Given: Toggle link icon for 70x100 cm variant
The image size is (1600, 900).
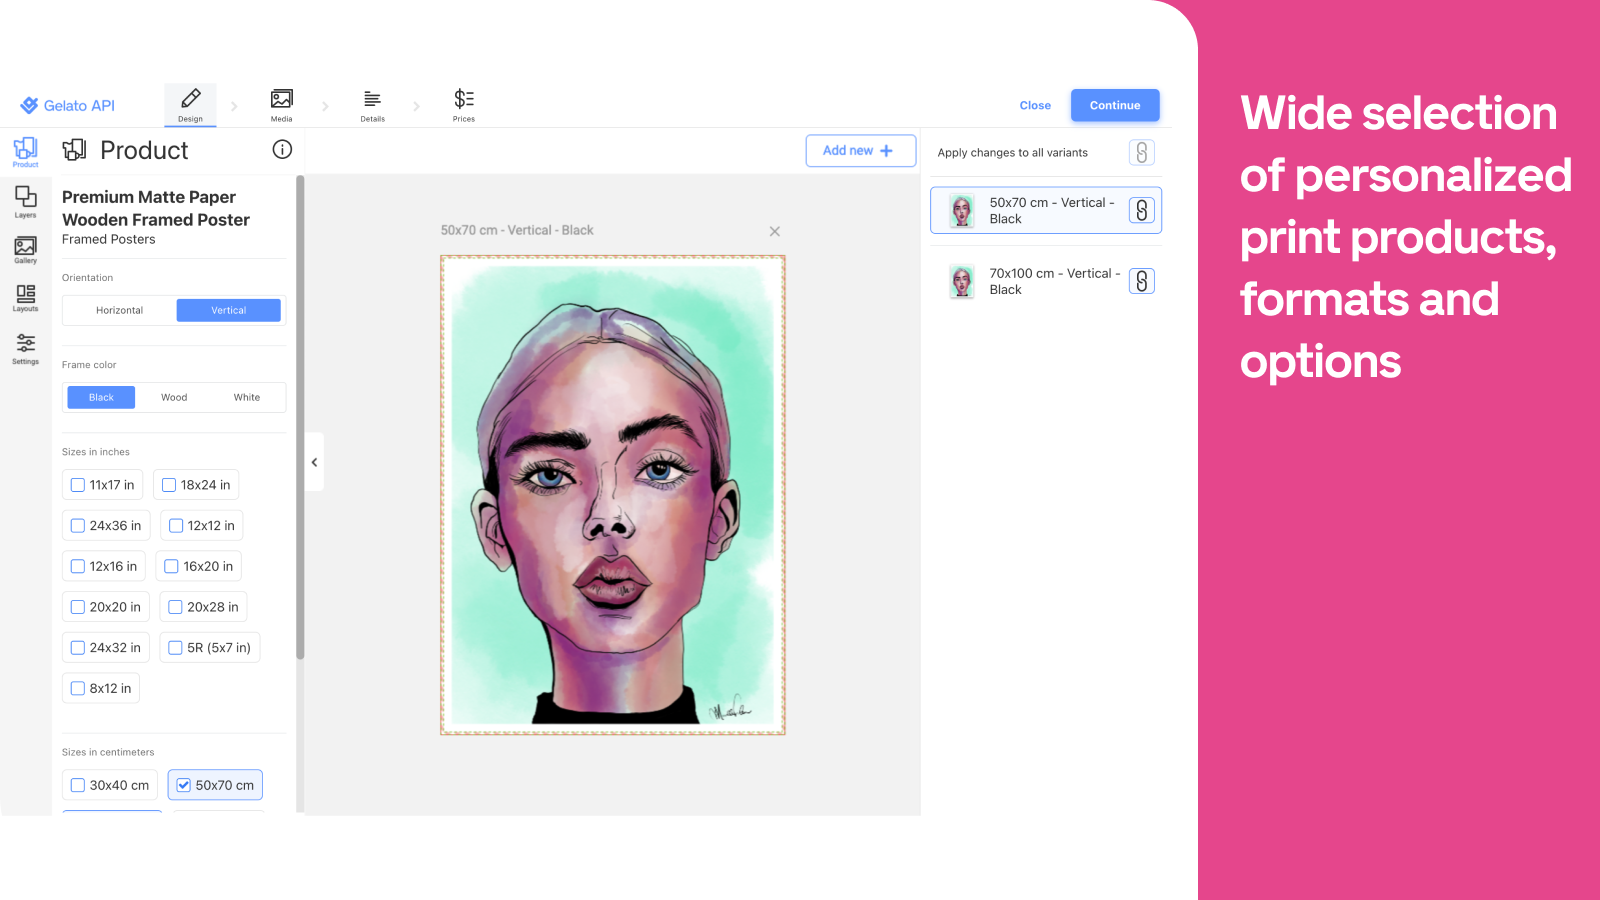Looking at the screenshot, I should (1141, 281).
